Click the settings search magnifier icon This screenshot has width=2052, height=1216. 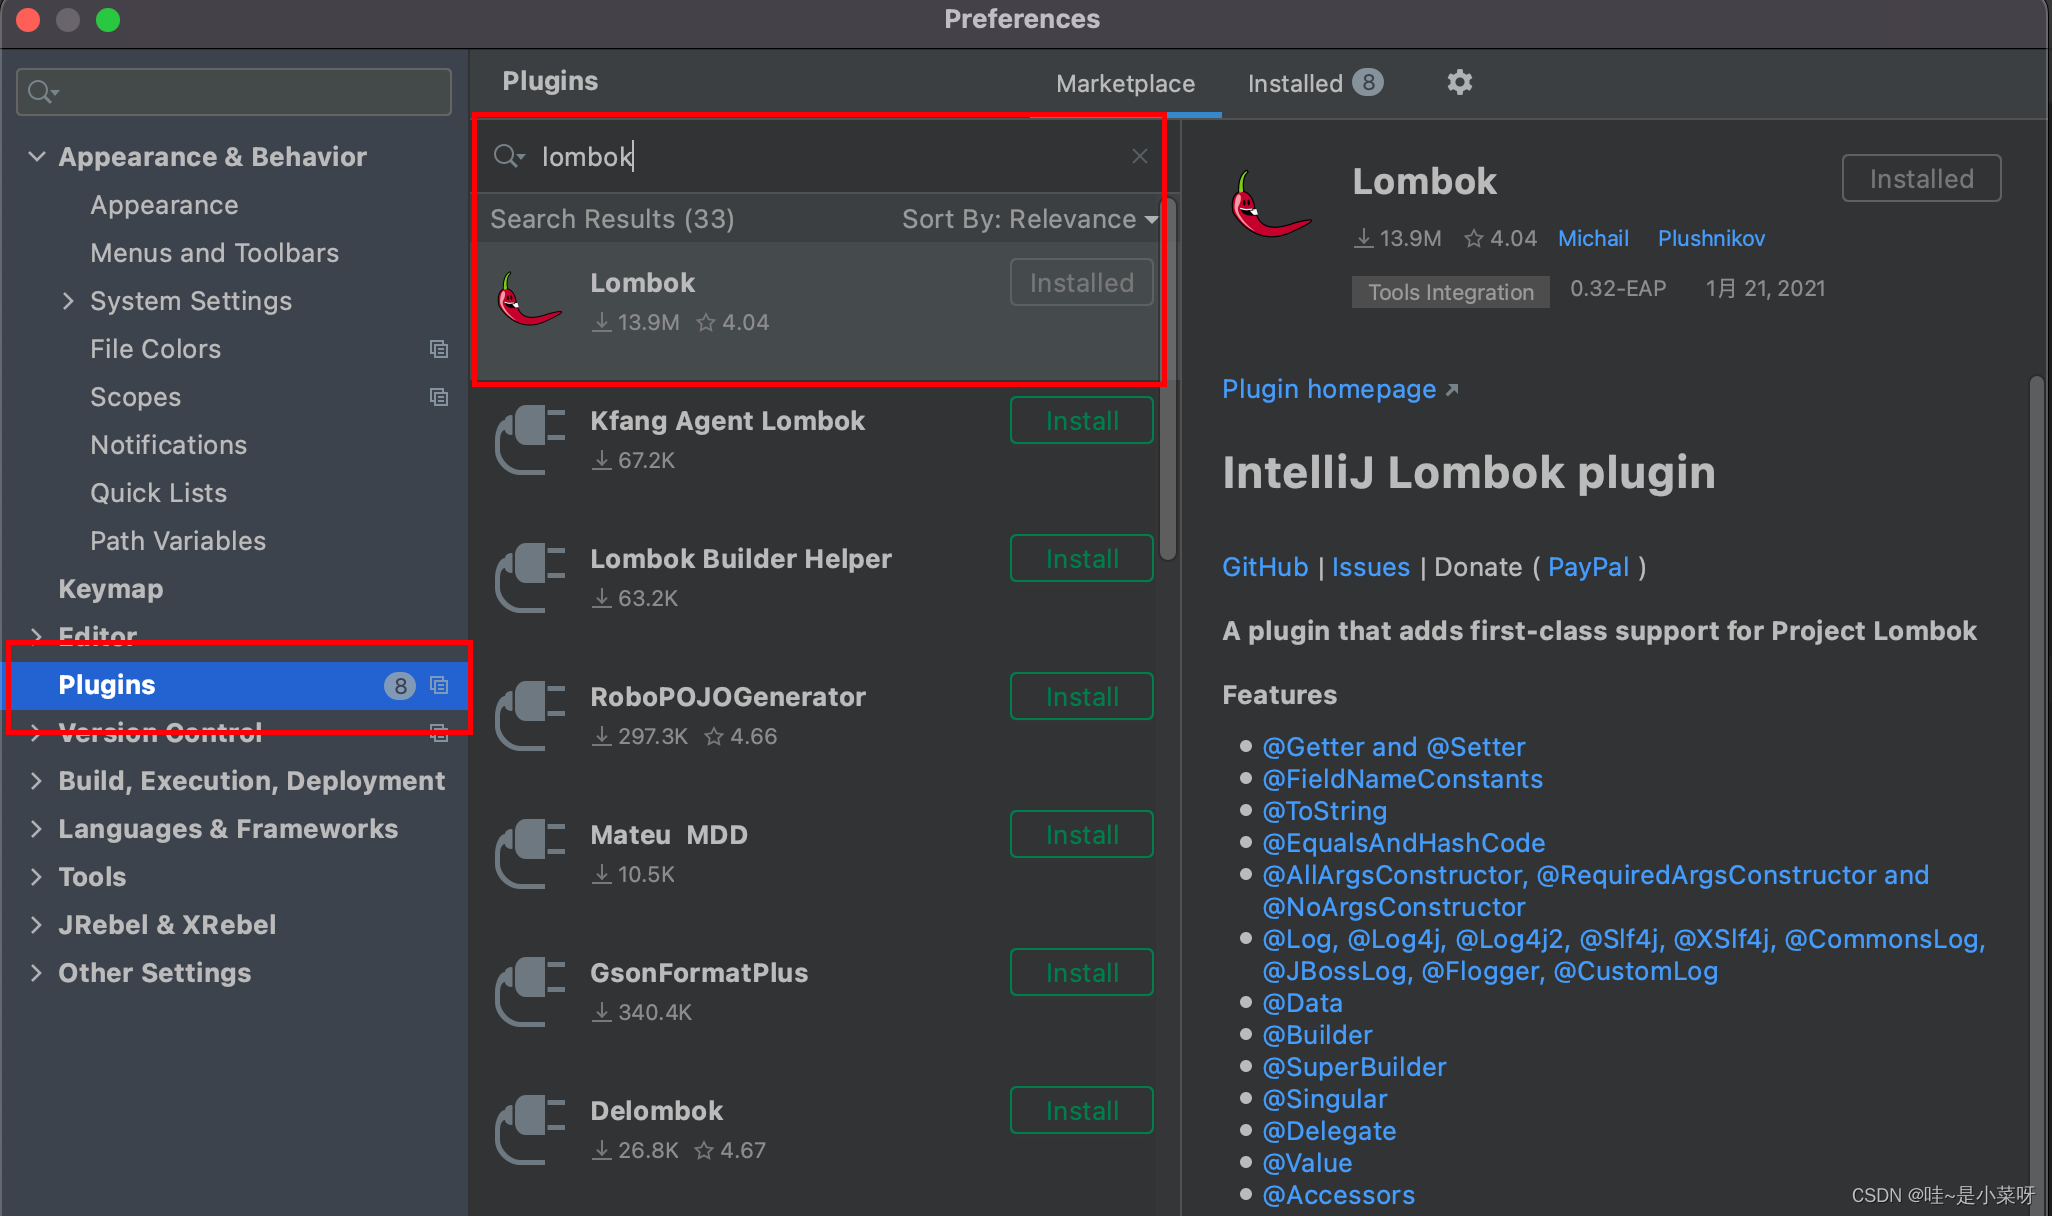click(42, 92)
